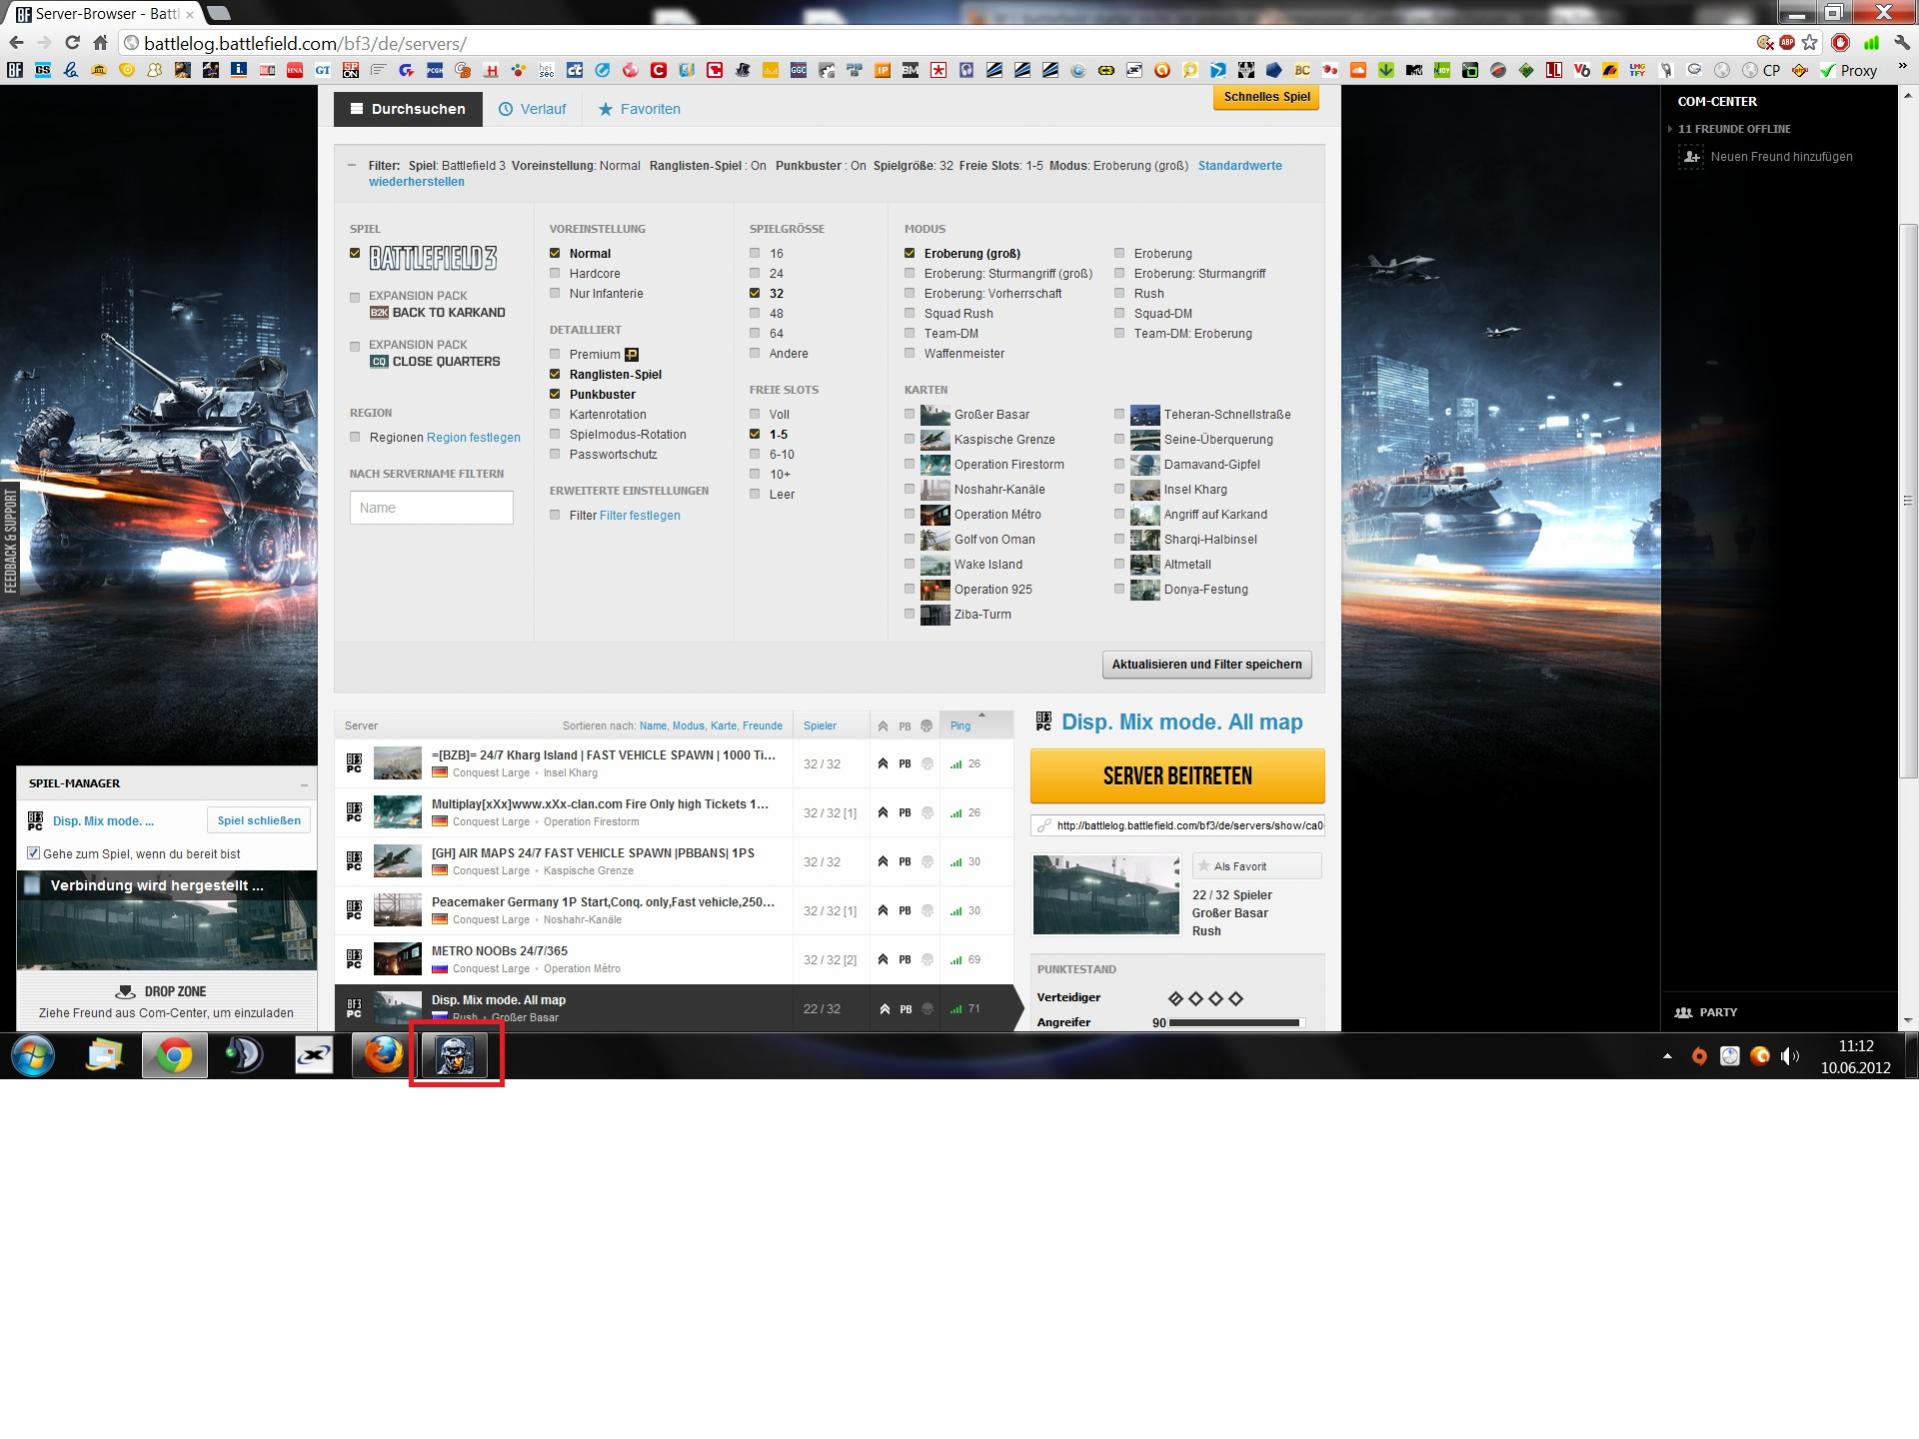Join server with Server beitreten
The height and width of the screenshot is (1439, 1919).
1177,776
